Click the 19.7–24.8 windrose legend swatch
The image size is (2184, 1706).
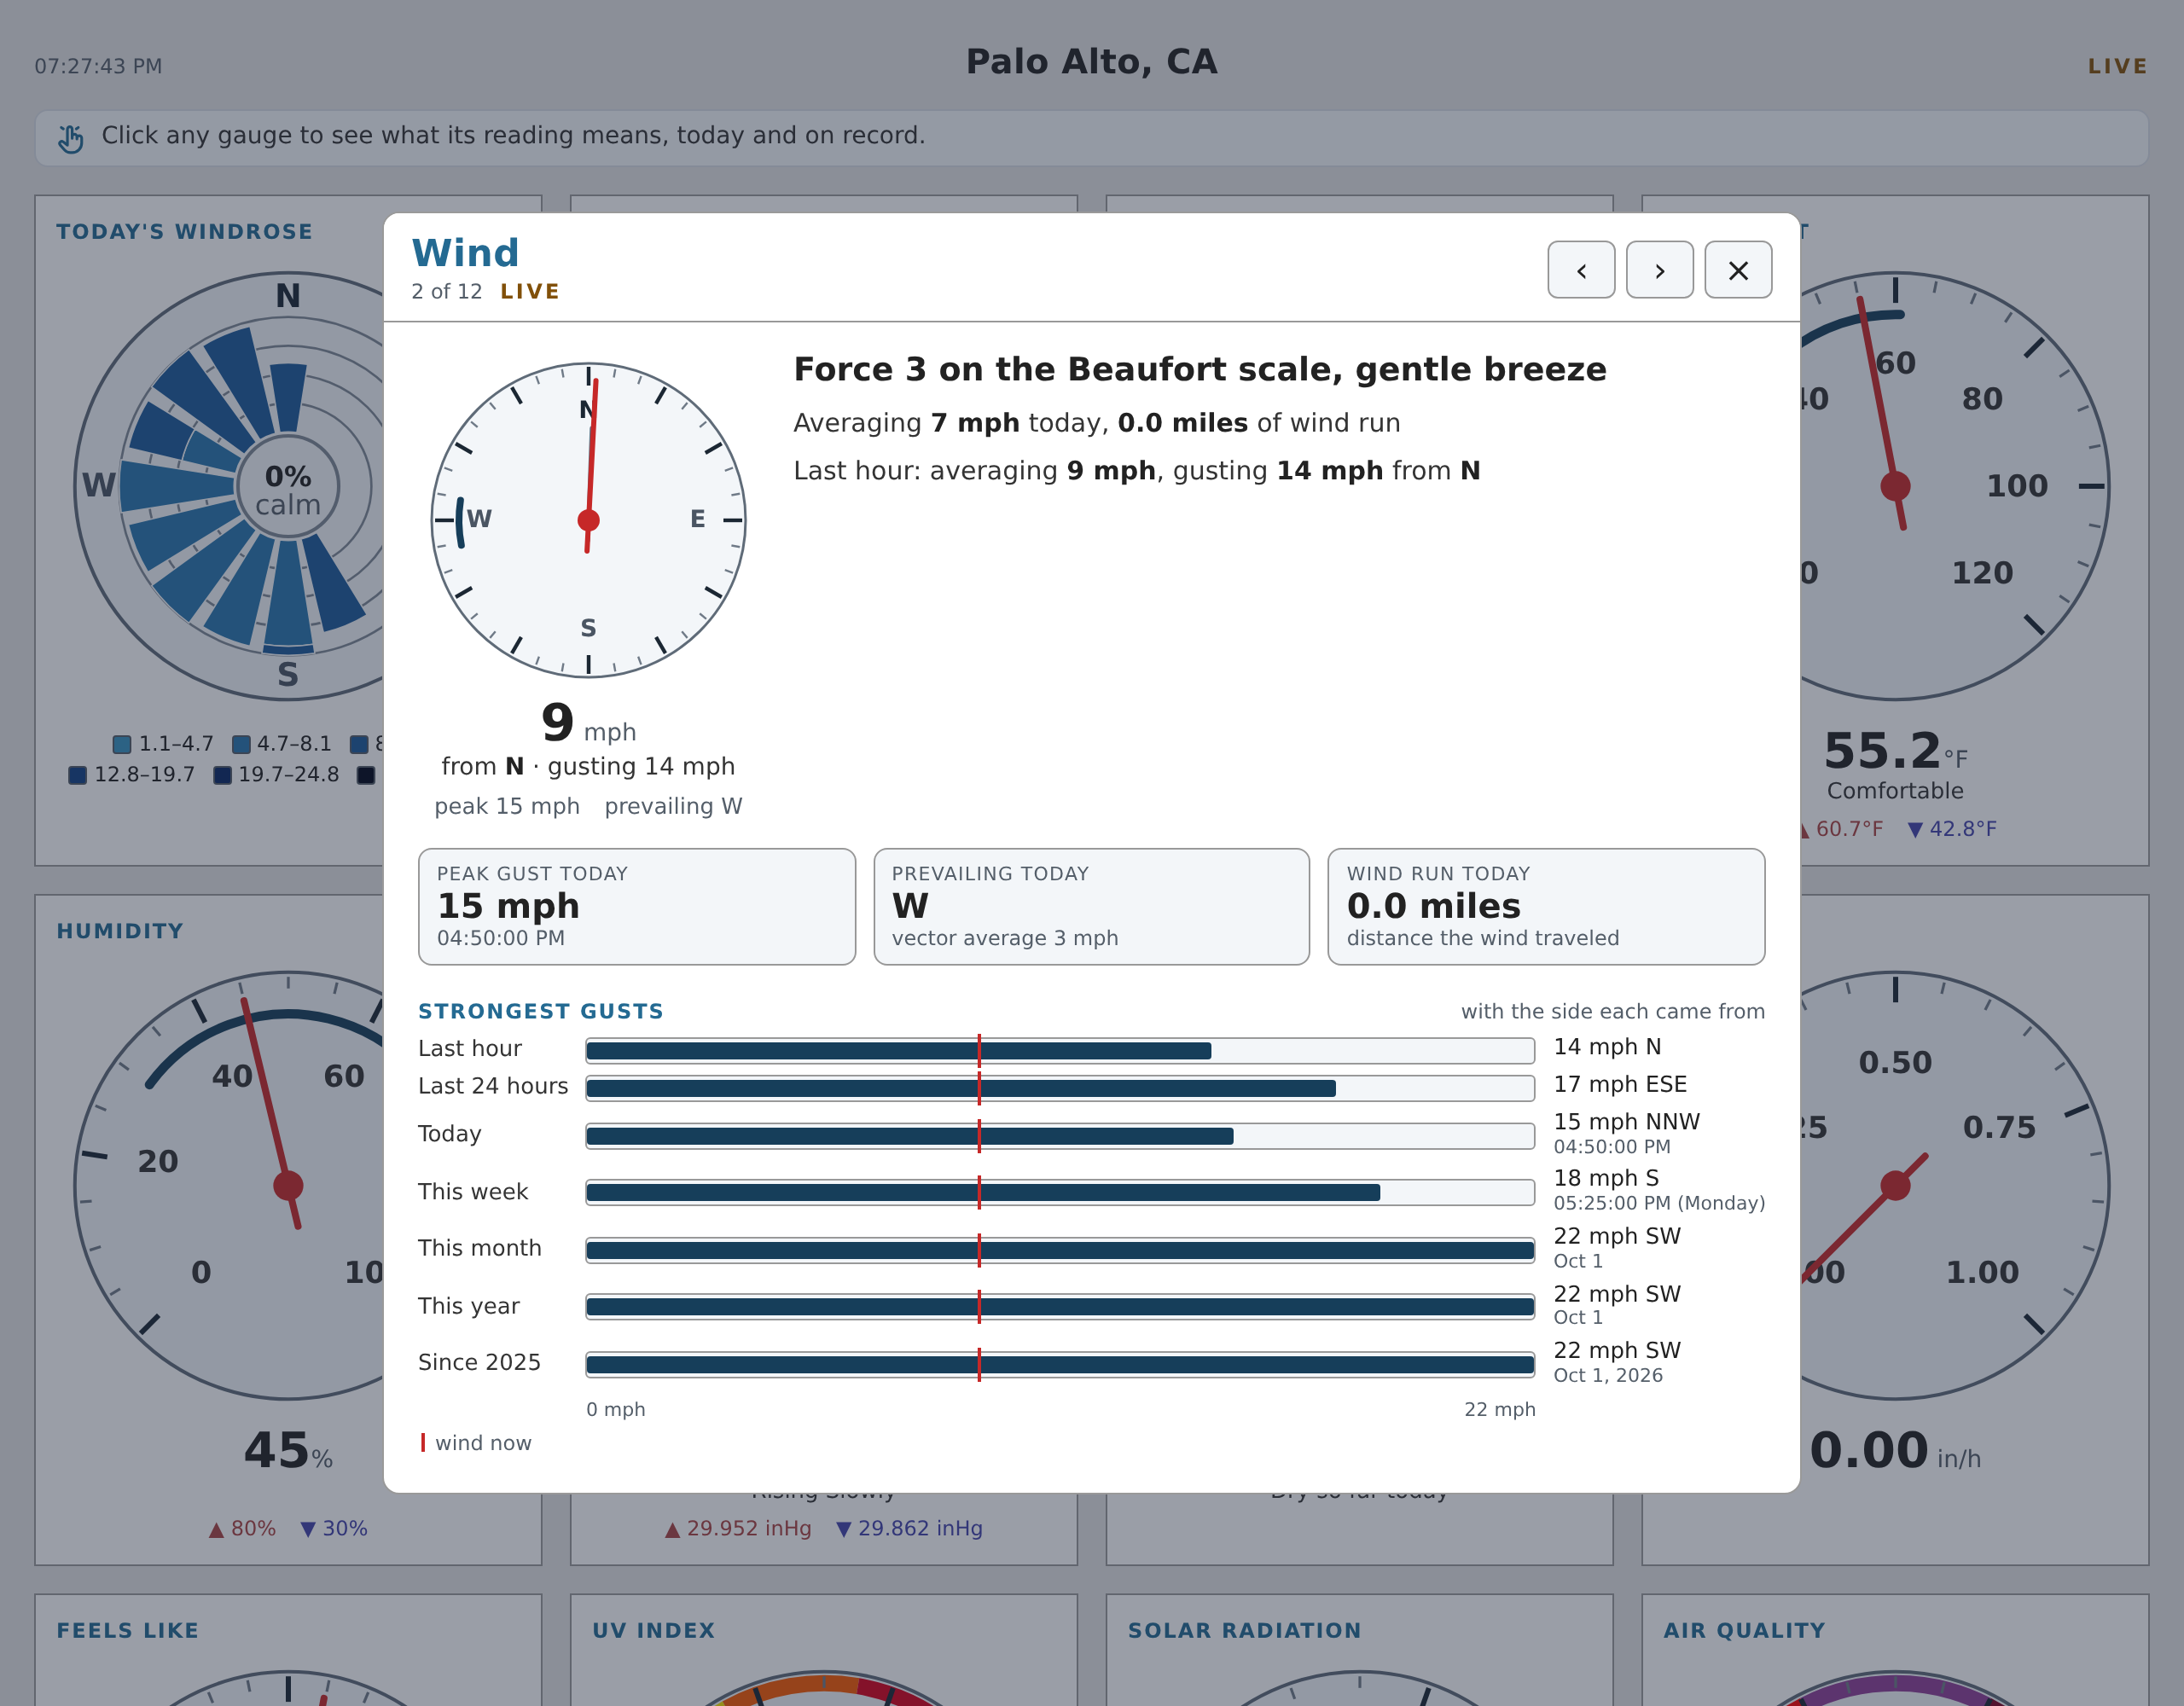coord(223,775)
